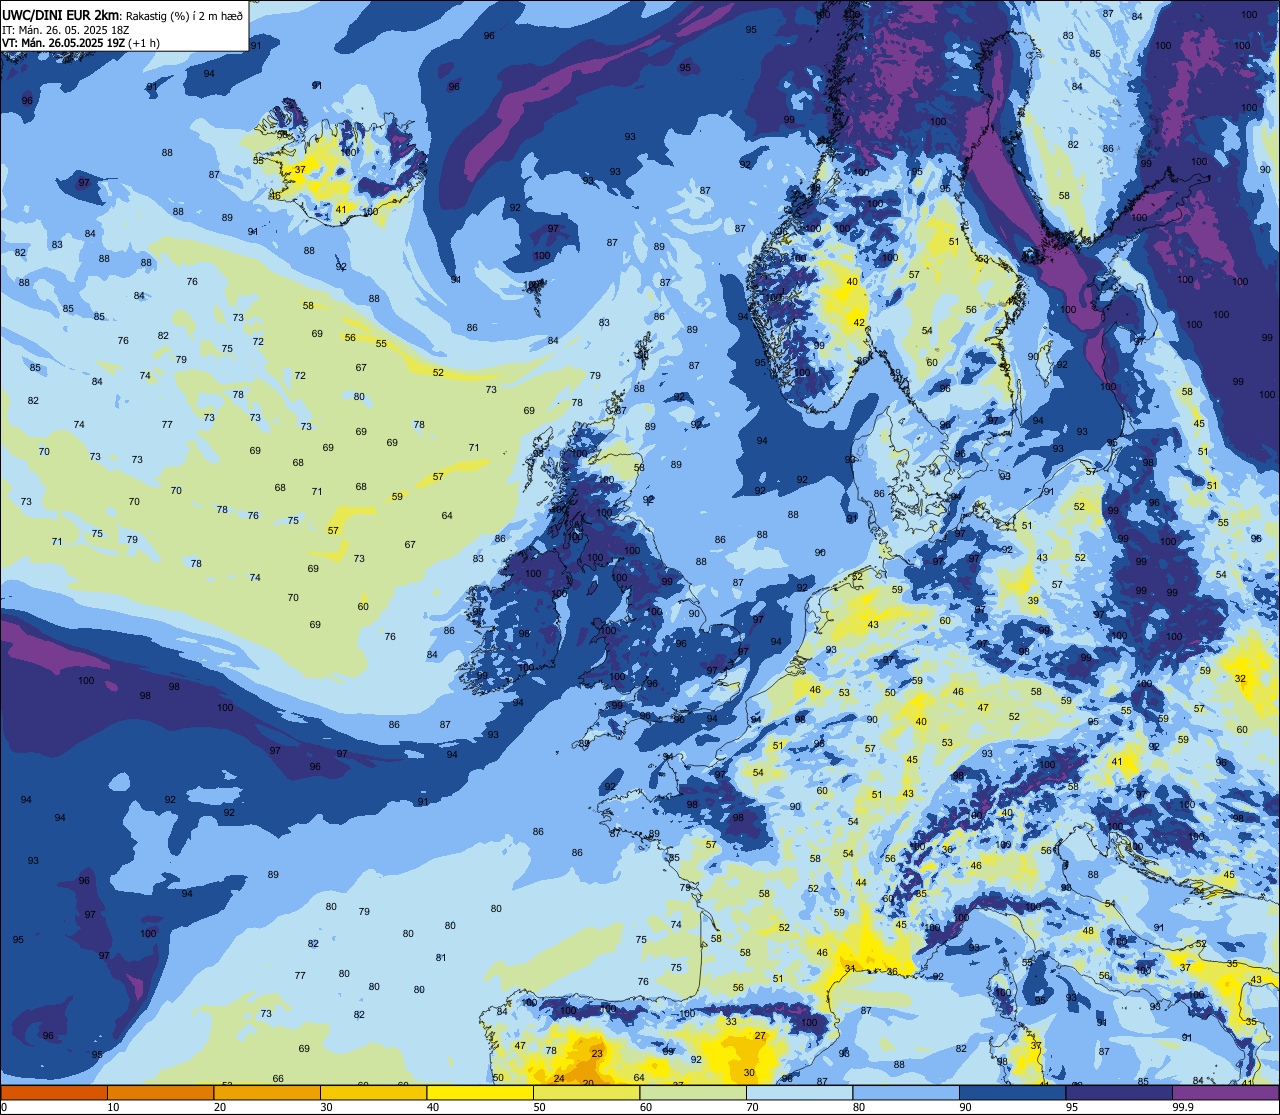The width and height of the screenshot is (1280, 1115).
Task: Click the humidity value 41 in southern Iceland
Action: click(x=341, y=210)
